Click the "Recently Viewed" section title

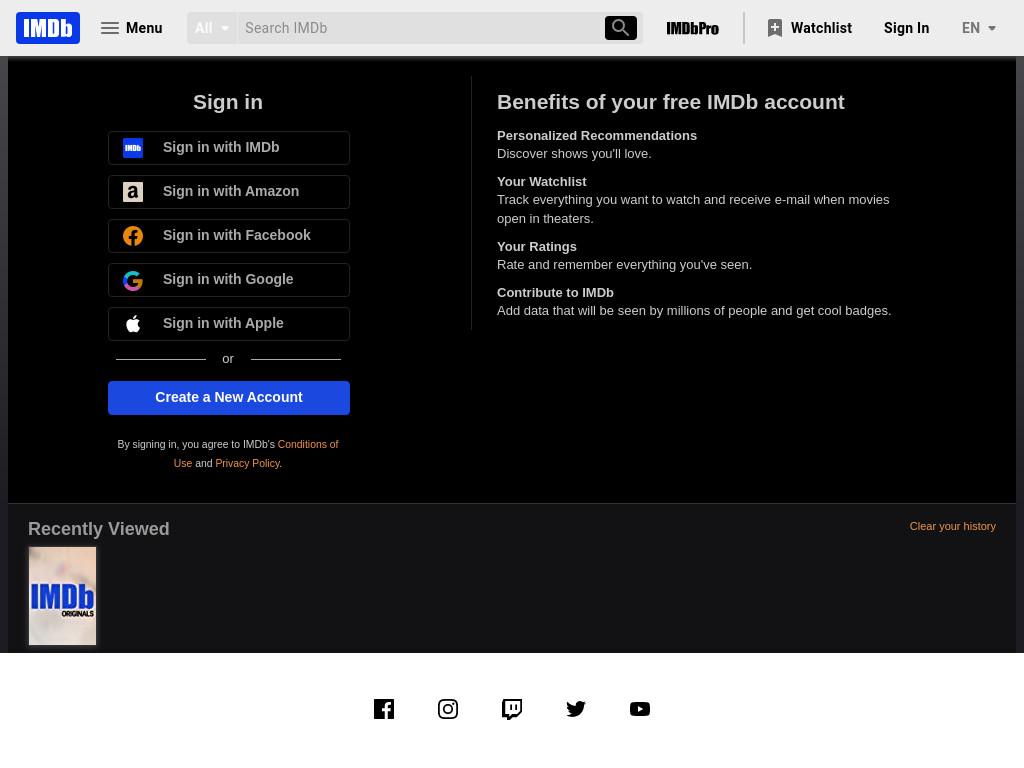click(99, 529)
